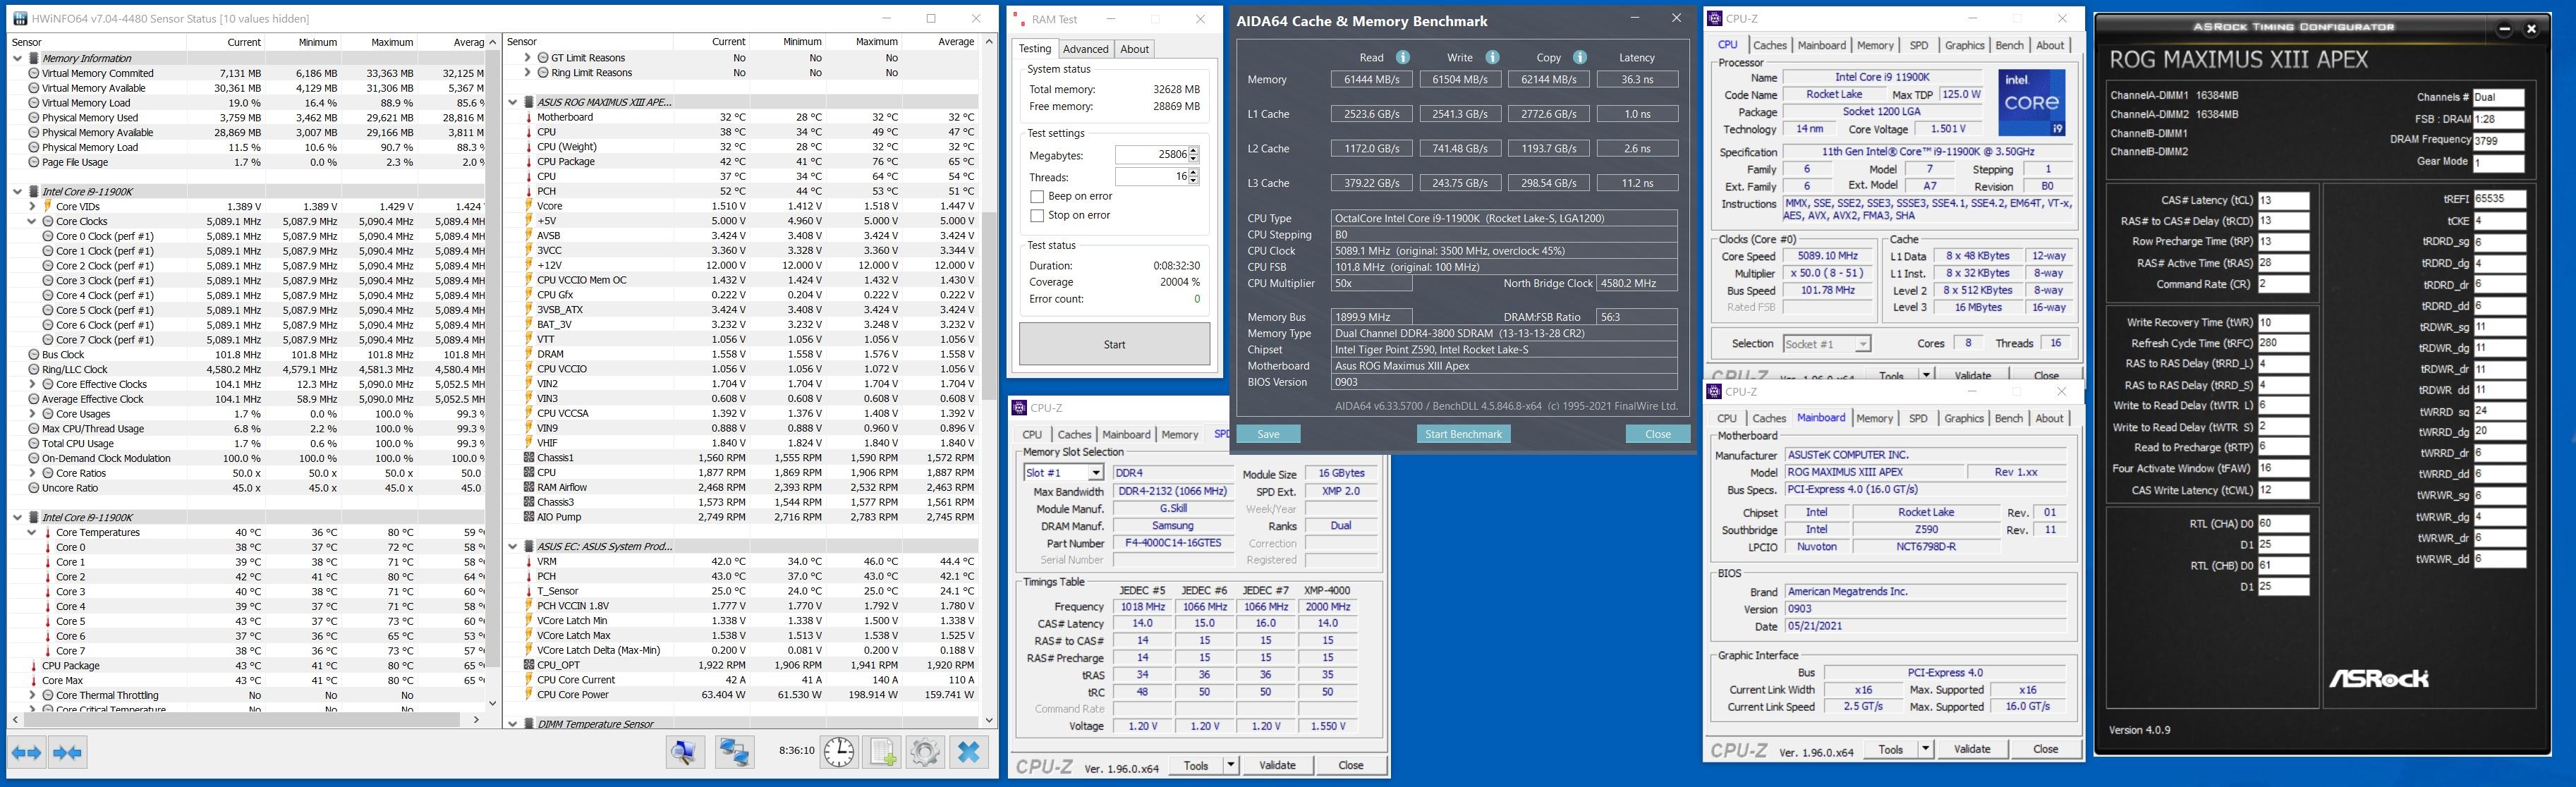
Task: Open Graphics tab in CPU-Z Mainboard window
Action: tap(1963, 418)
